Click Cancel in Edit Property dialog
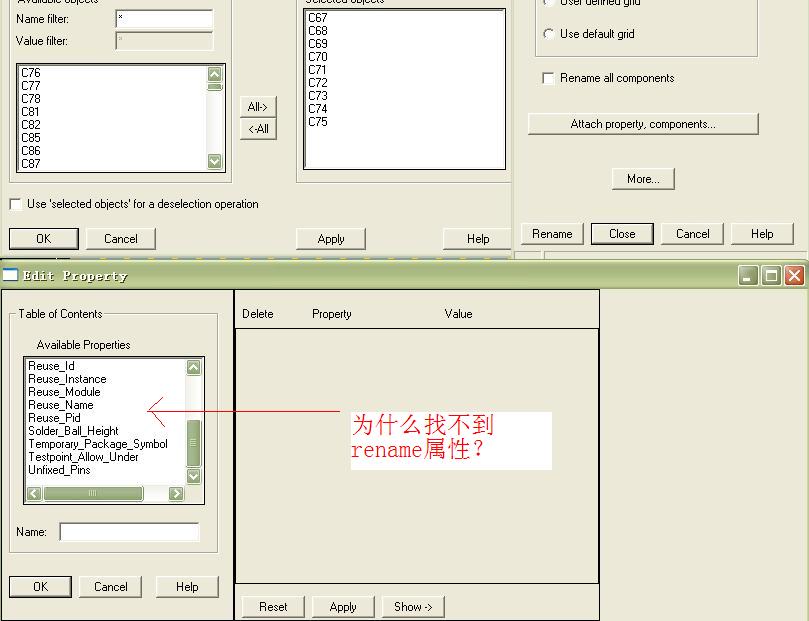Viewport: 809px width, 621px height. point(111,587)
